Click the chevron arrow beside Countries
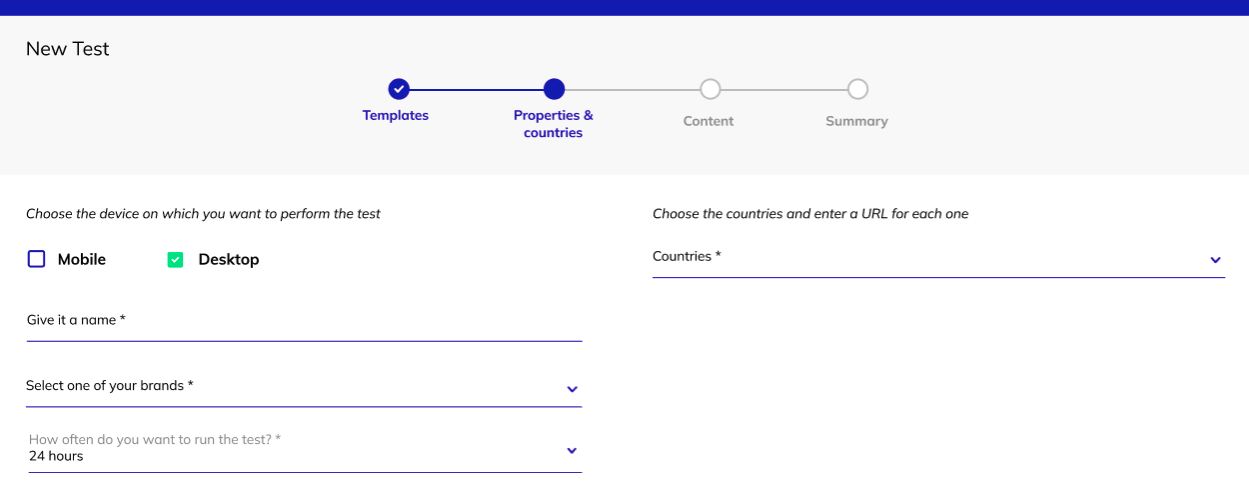Image resolution: width=1249 pixels, height=503 pixels. (x=1215, y=260)
